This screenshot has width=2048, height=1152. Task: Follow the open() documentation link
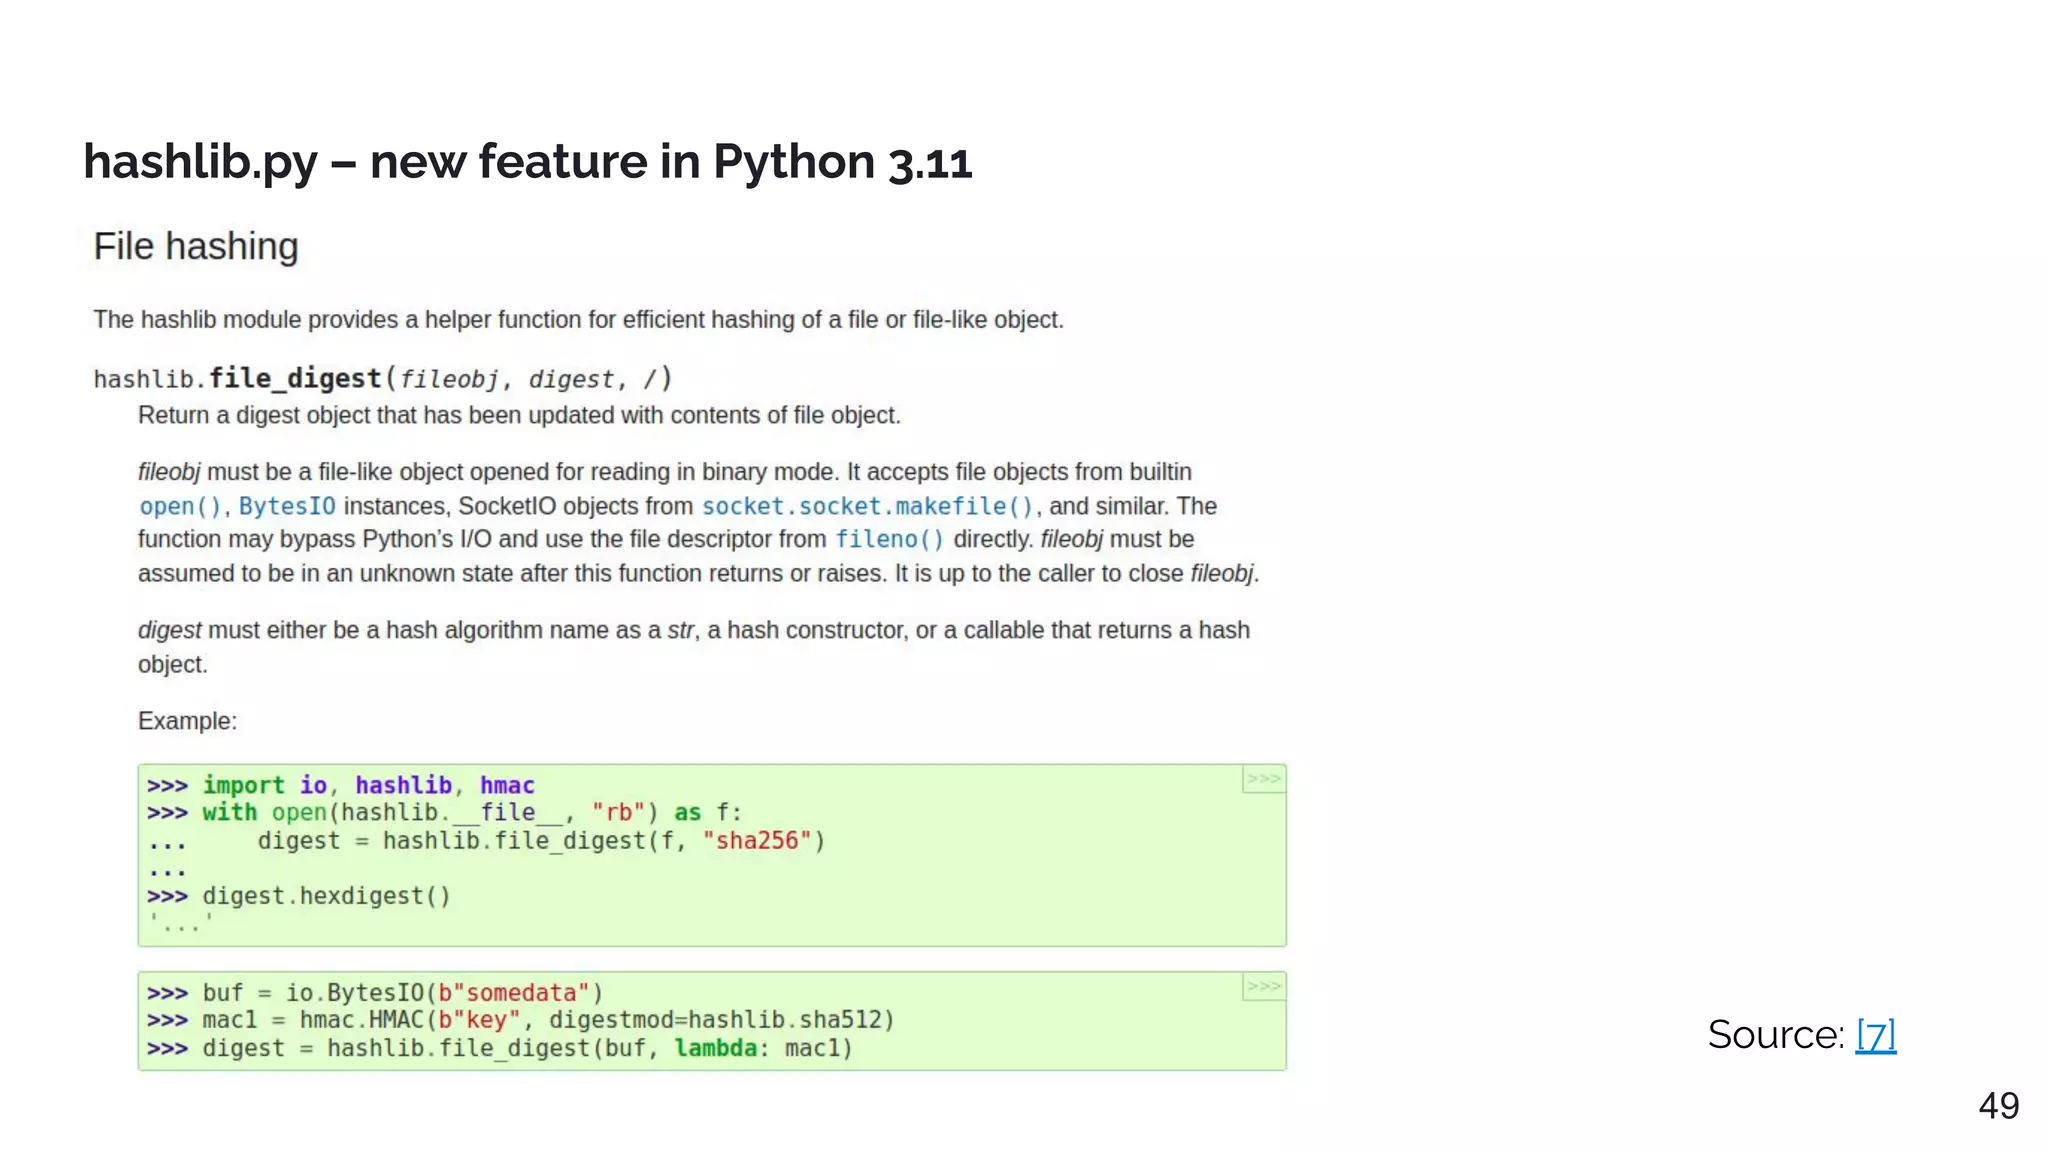click(179, 506)
